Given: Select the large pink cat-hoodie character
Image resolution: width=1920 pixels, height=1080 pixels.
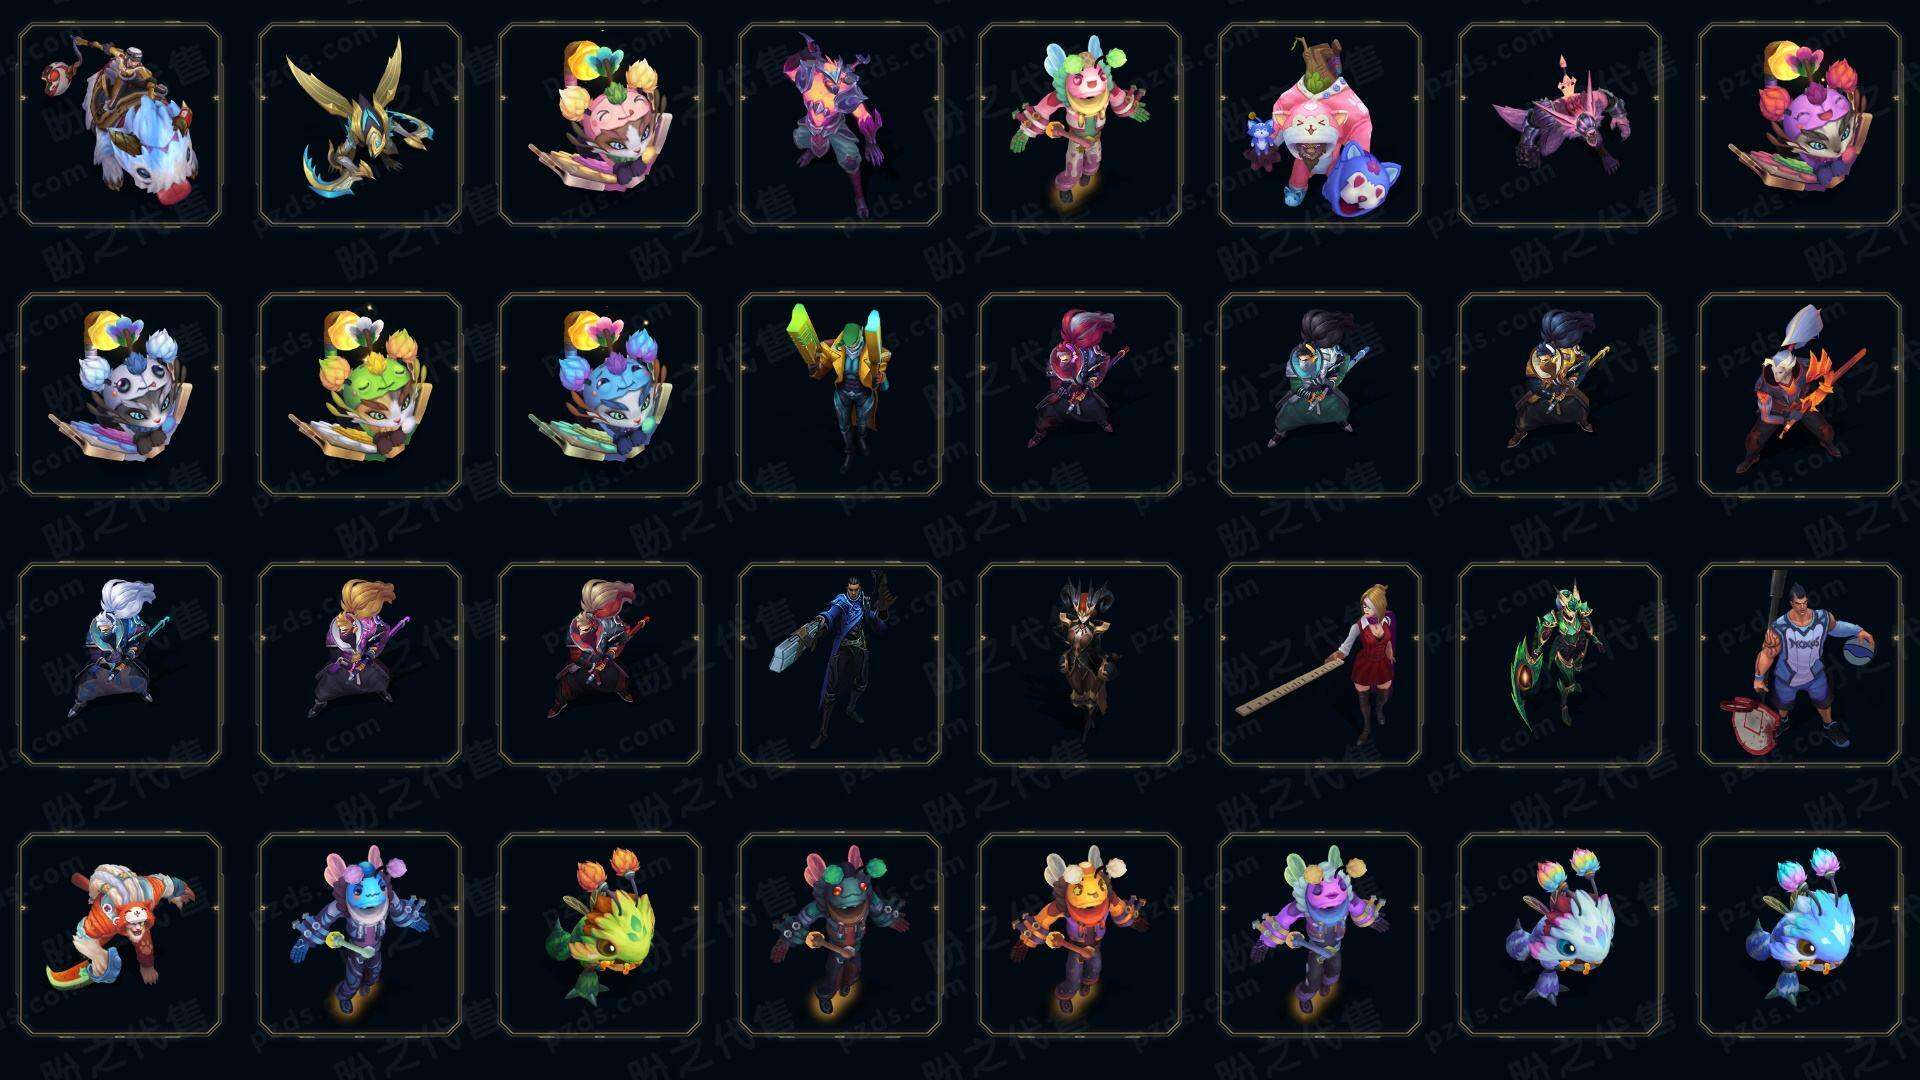Looking at the screenshot, I should [1320, 125].
